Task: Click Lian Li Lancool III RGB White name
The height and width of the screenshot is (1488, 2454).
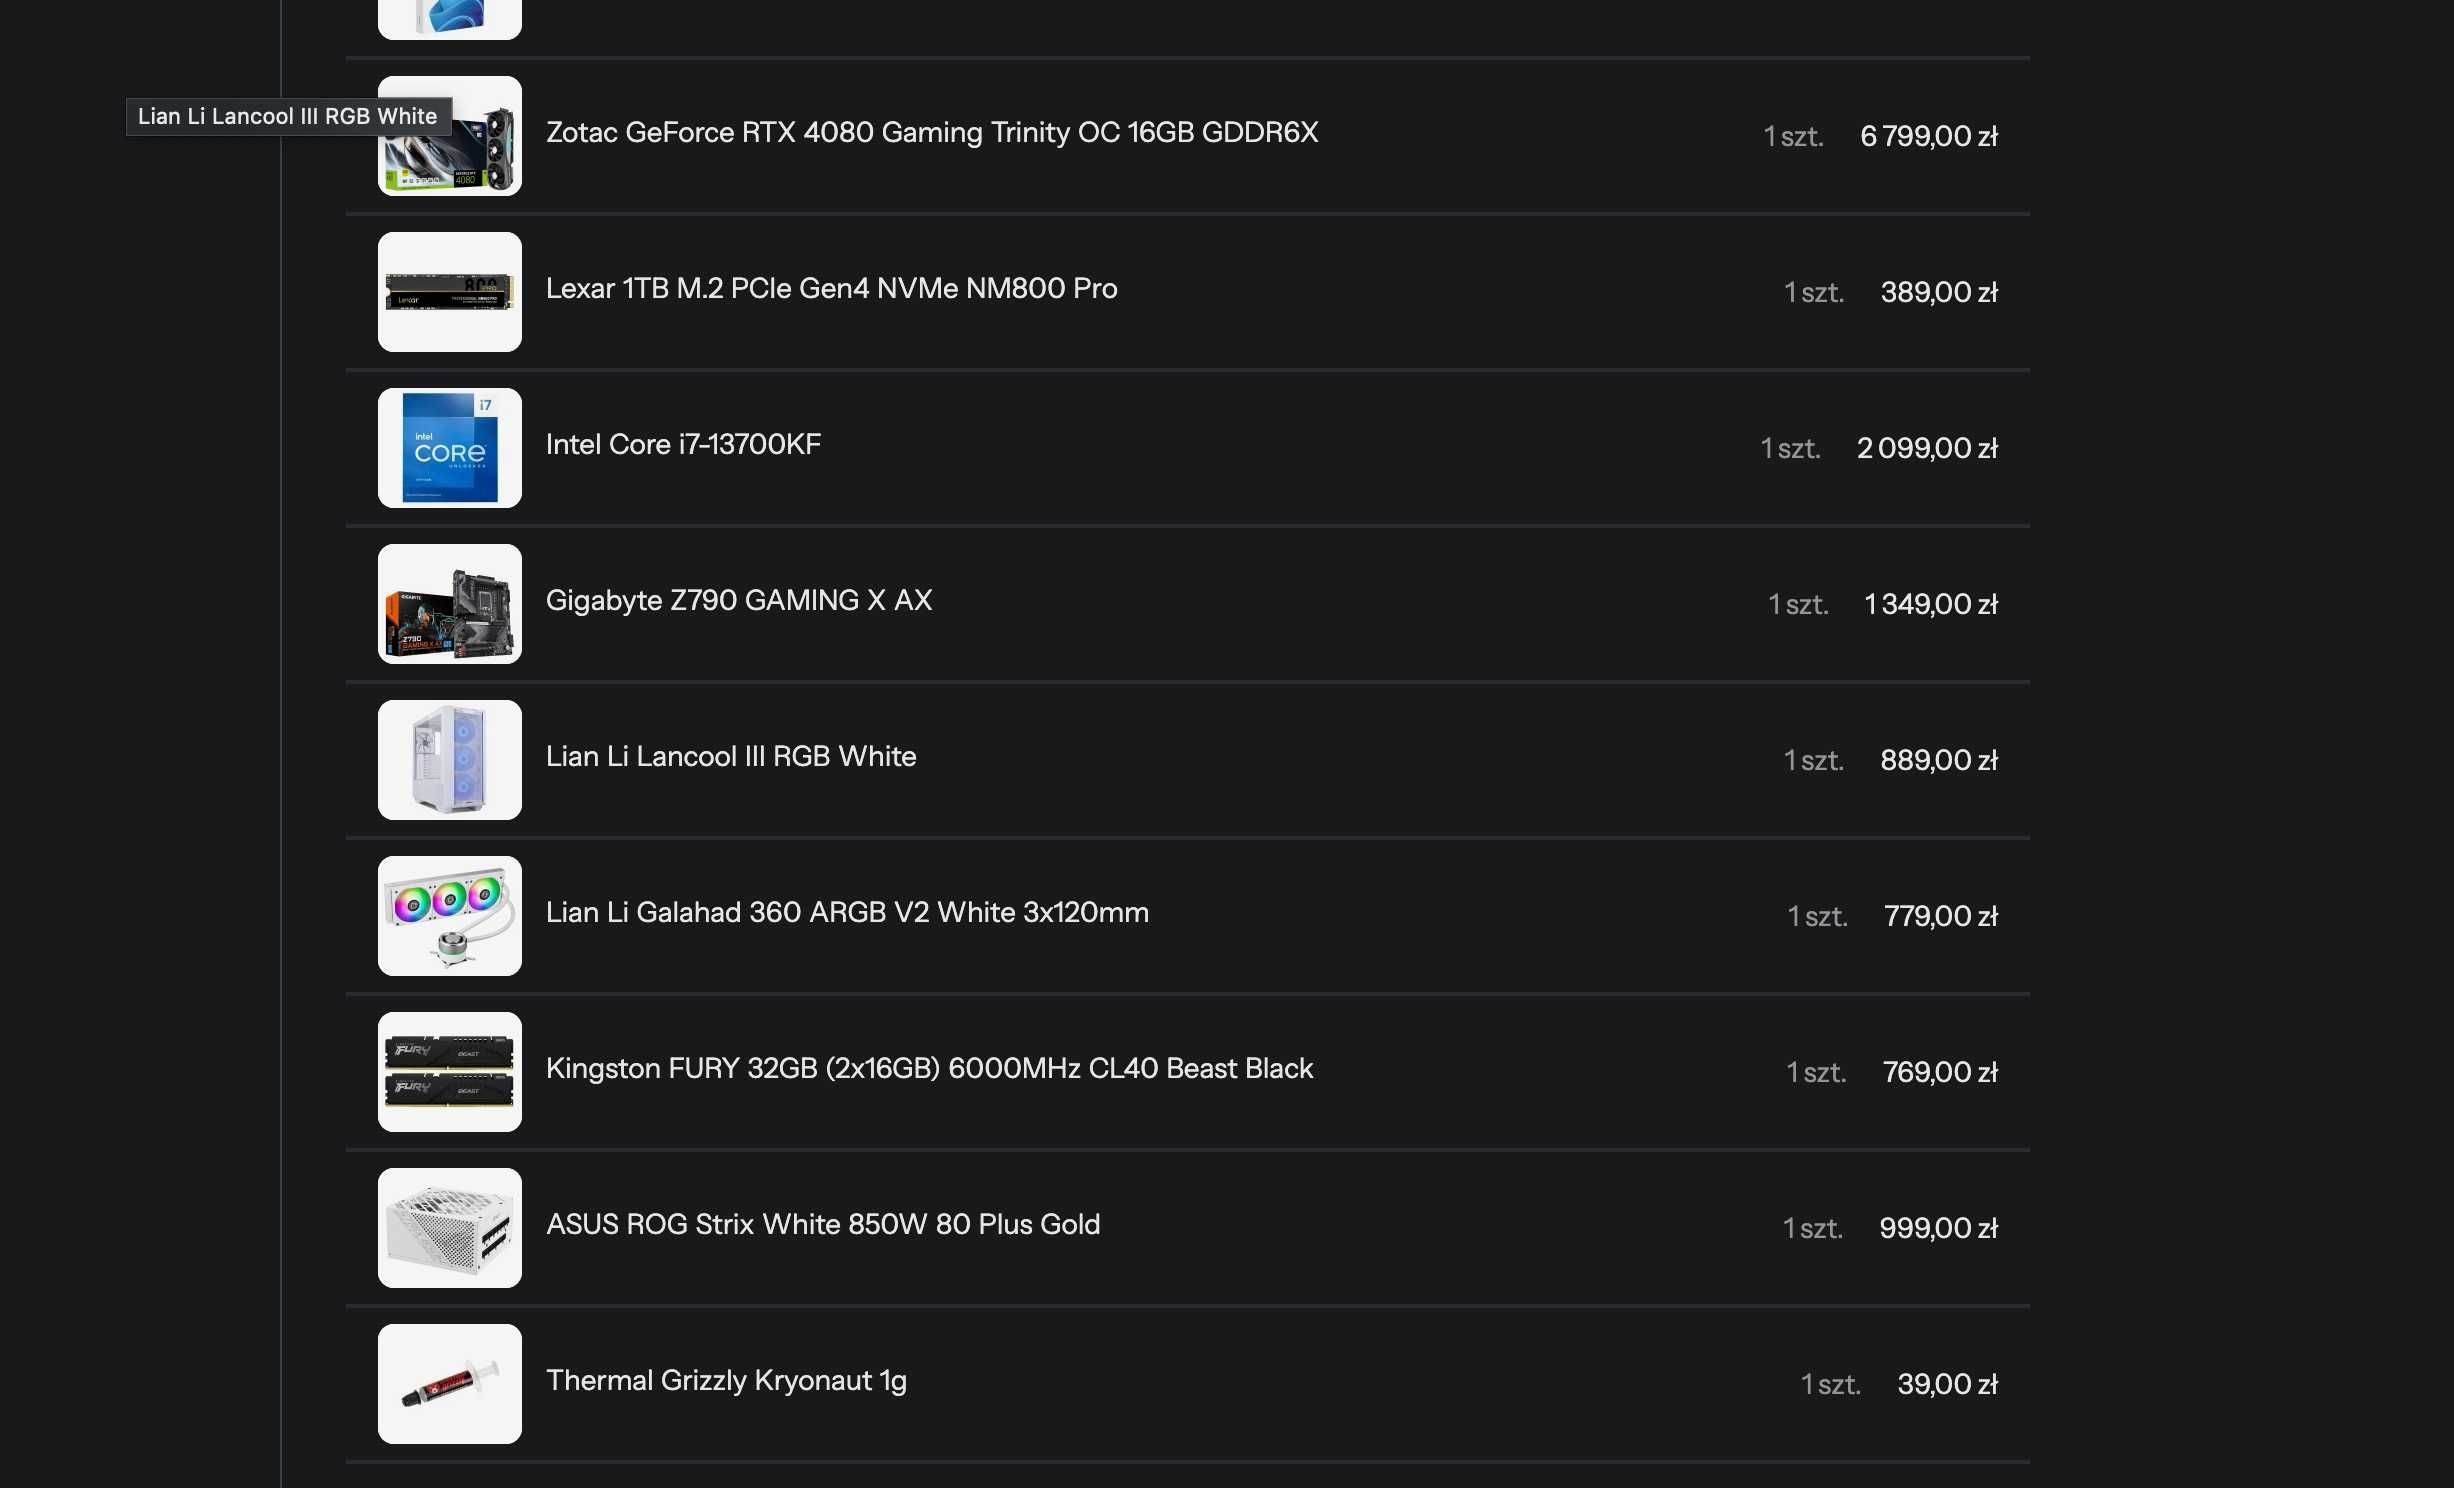Action: 730,756
